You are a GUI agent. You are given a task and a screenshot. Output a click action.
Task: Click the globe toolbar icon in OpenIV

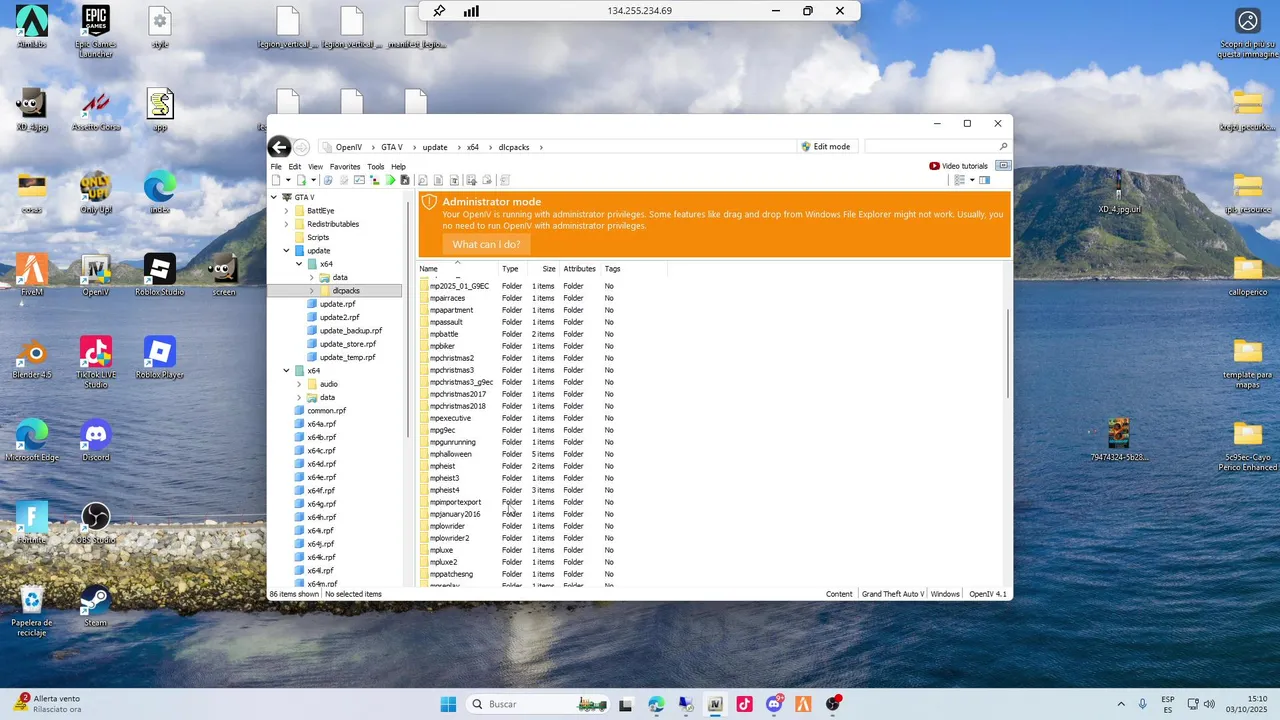[328, 180]
